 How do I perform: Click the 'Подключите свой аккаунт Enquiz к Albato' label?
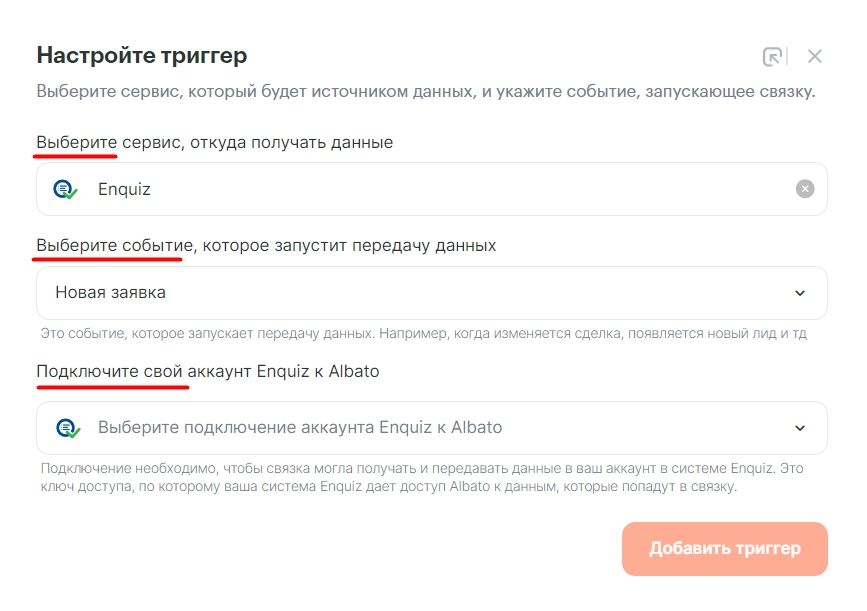208,372
